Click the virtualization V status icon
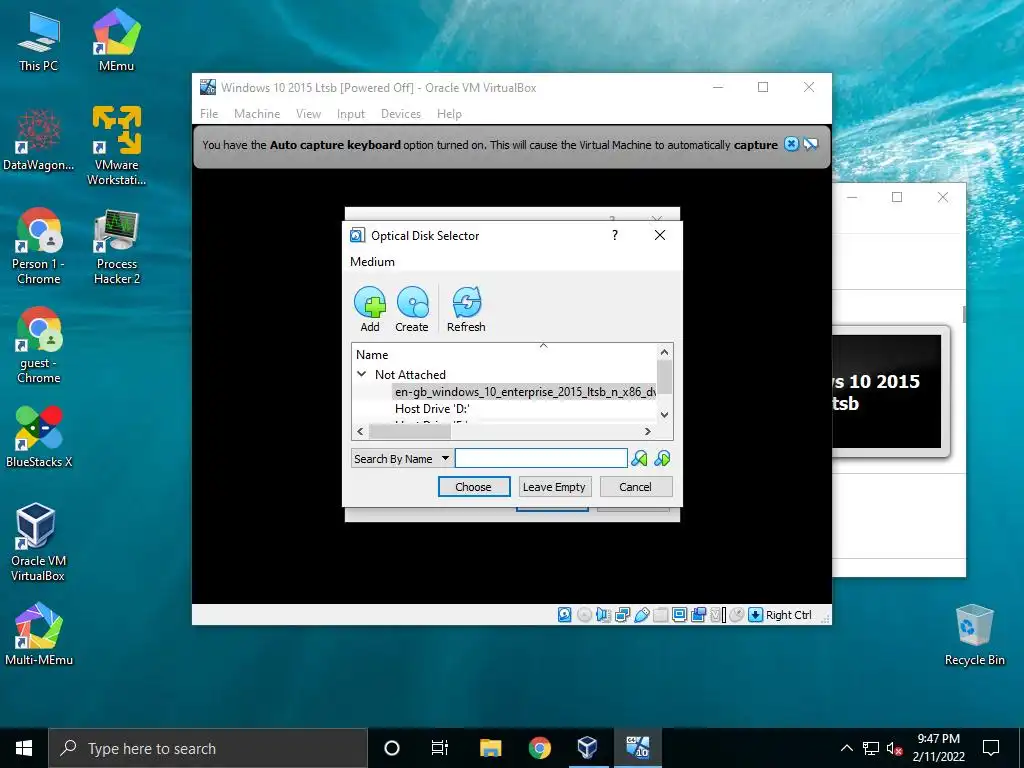Image resolution: width=1024 pixels, height=768 pixels. (x=718, y=615)
